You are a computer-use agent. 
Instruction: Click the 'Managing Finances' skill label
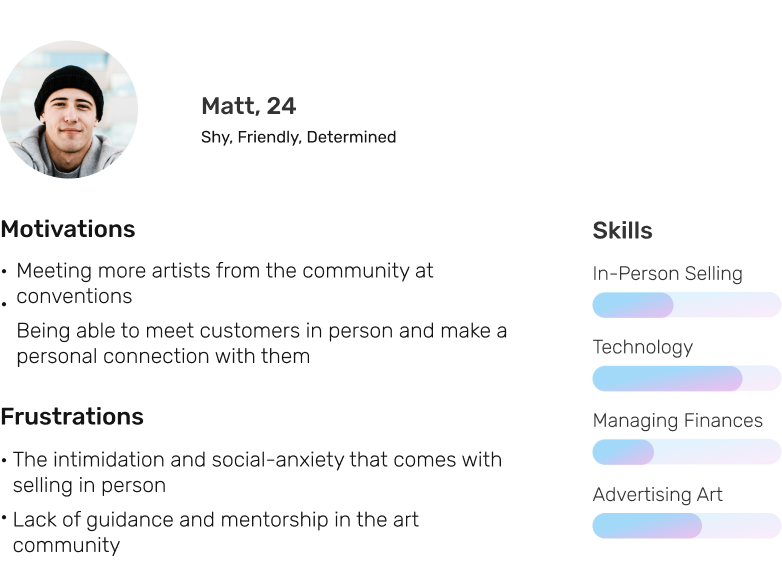[x=677, y=421]
